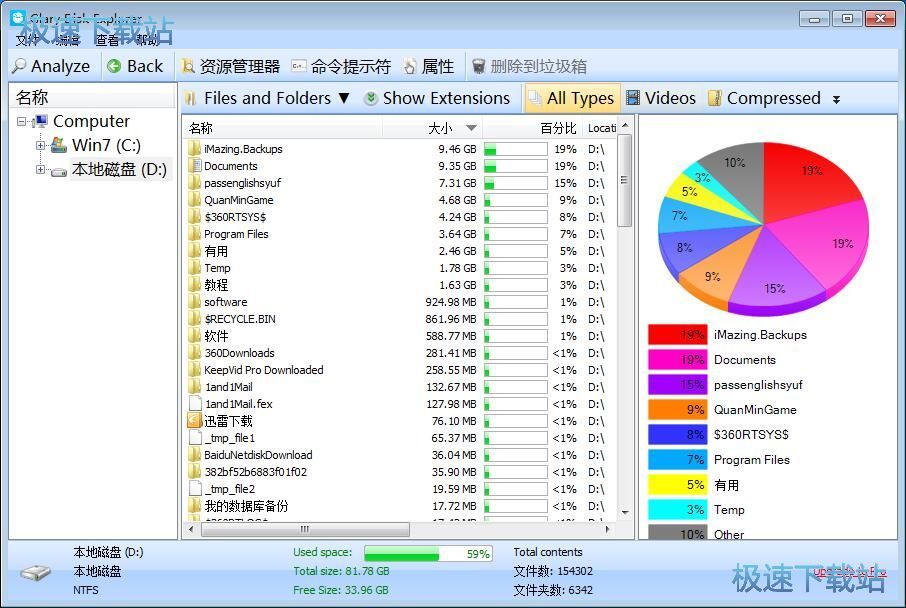Click the red iMazing.Backups legend swatch
This screenshot has height=608, width=906.
677,335
